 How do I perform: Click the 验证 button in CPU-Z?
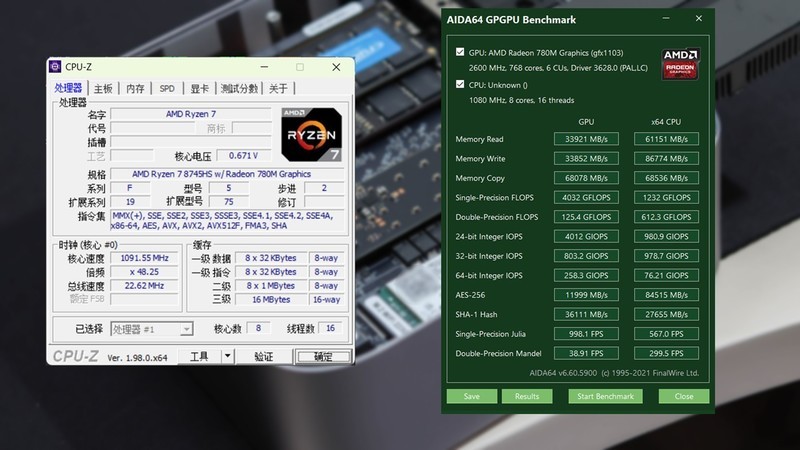[x=264, y=356]
